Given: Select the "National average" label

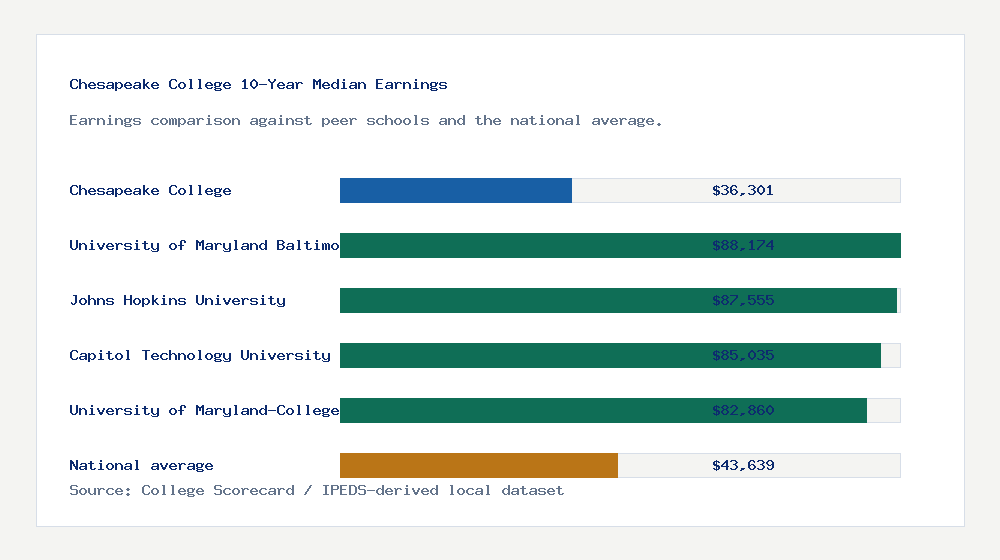Looking at the screenshot, I should 142,465.
